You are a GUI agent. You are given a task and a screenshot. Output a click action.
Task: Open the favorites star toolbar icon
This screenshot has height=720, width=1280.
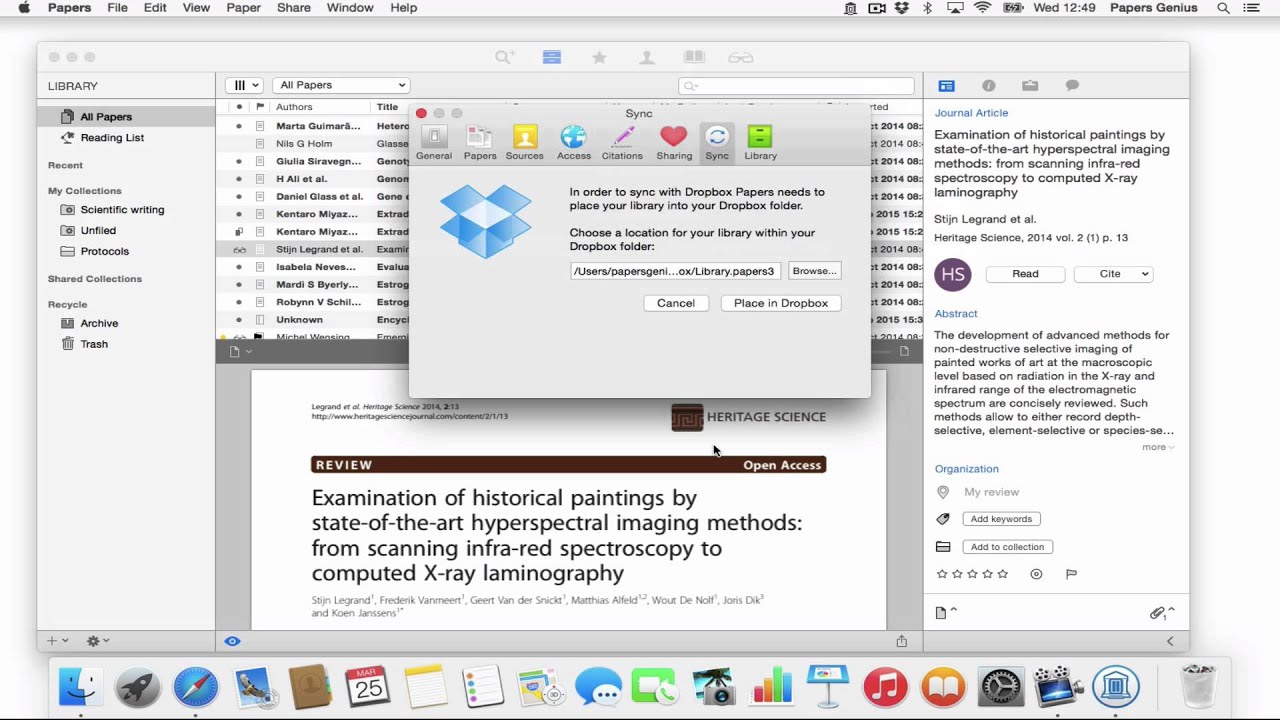[x=599, y=58]
